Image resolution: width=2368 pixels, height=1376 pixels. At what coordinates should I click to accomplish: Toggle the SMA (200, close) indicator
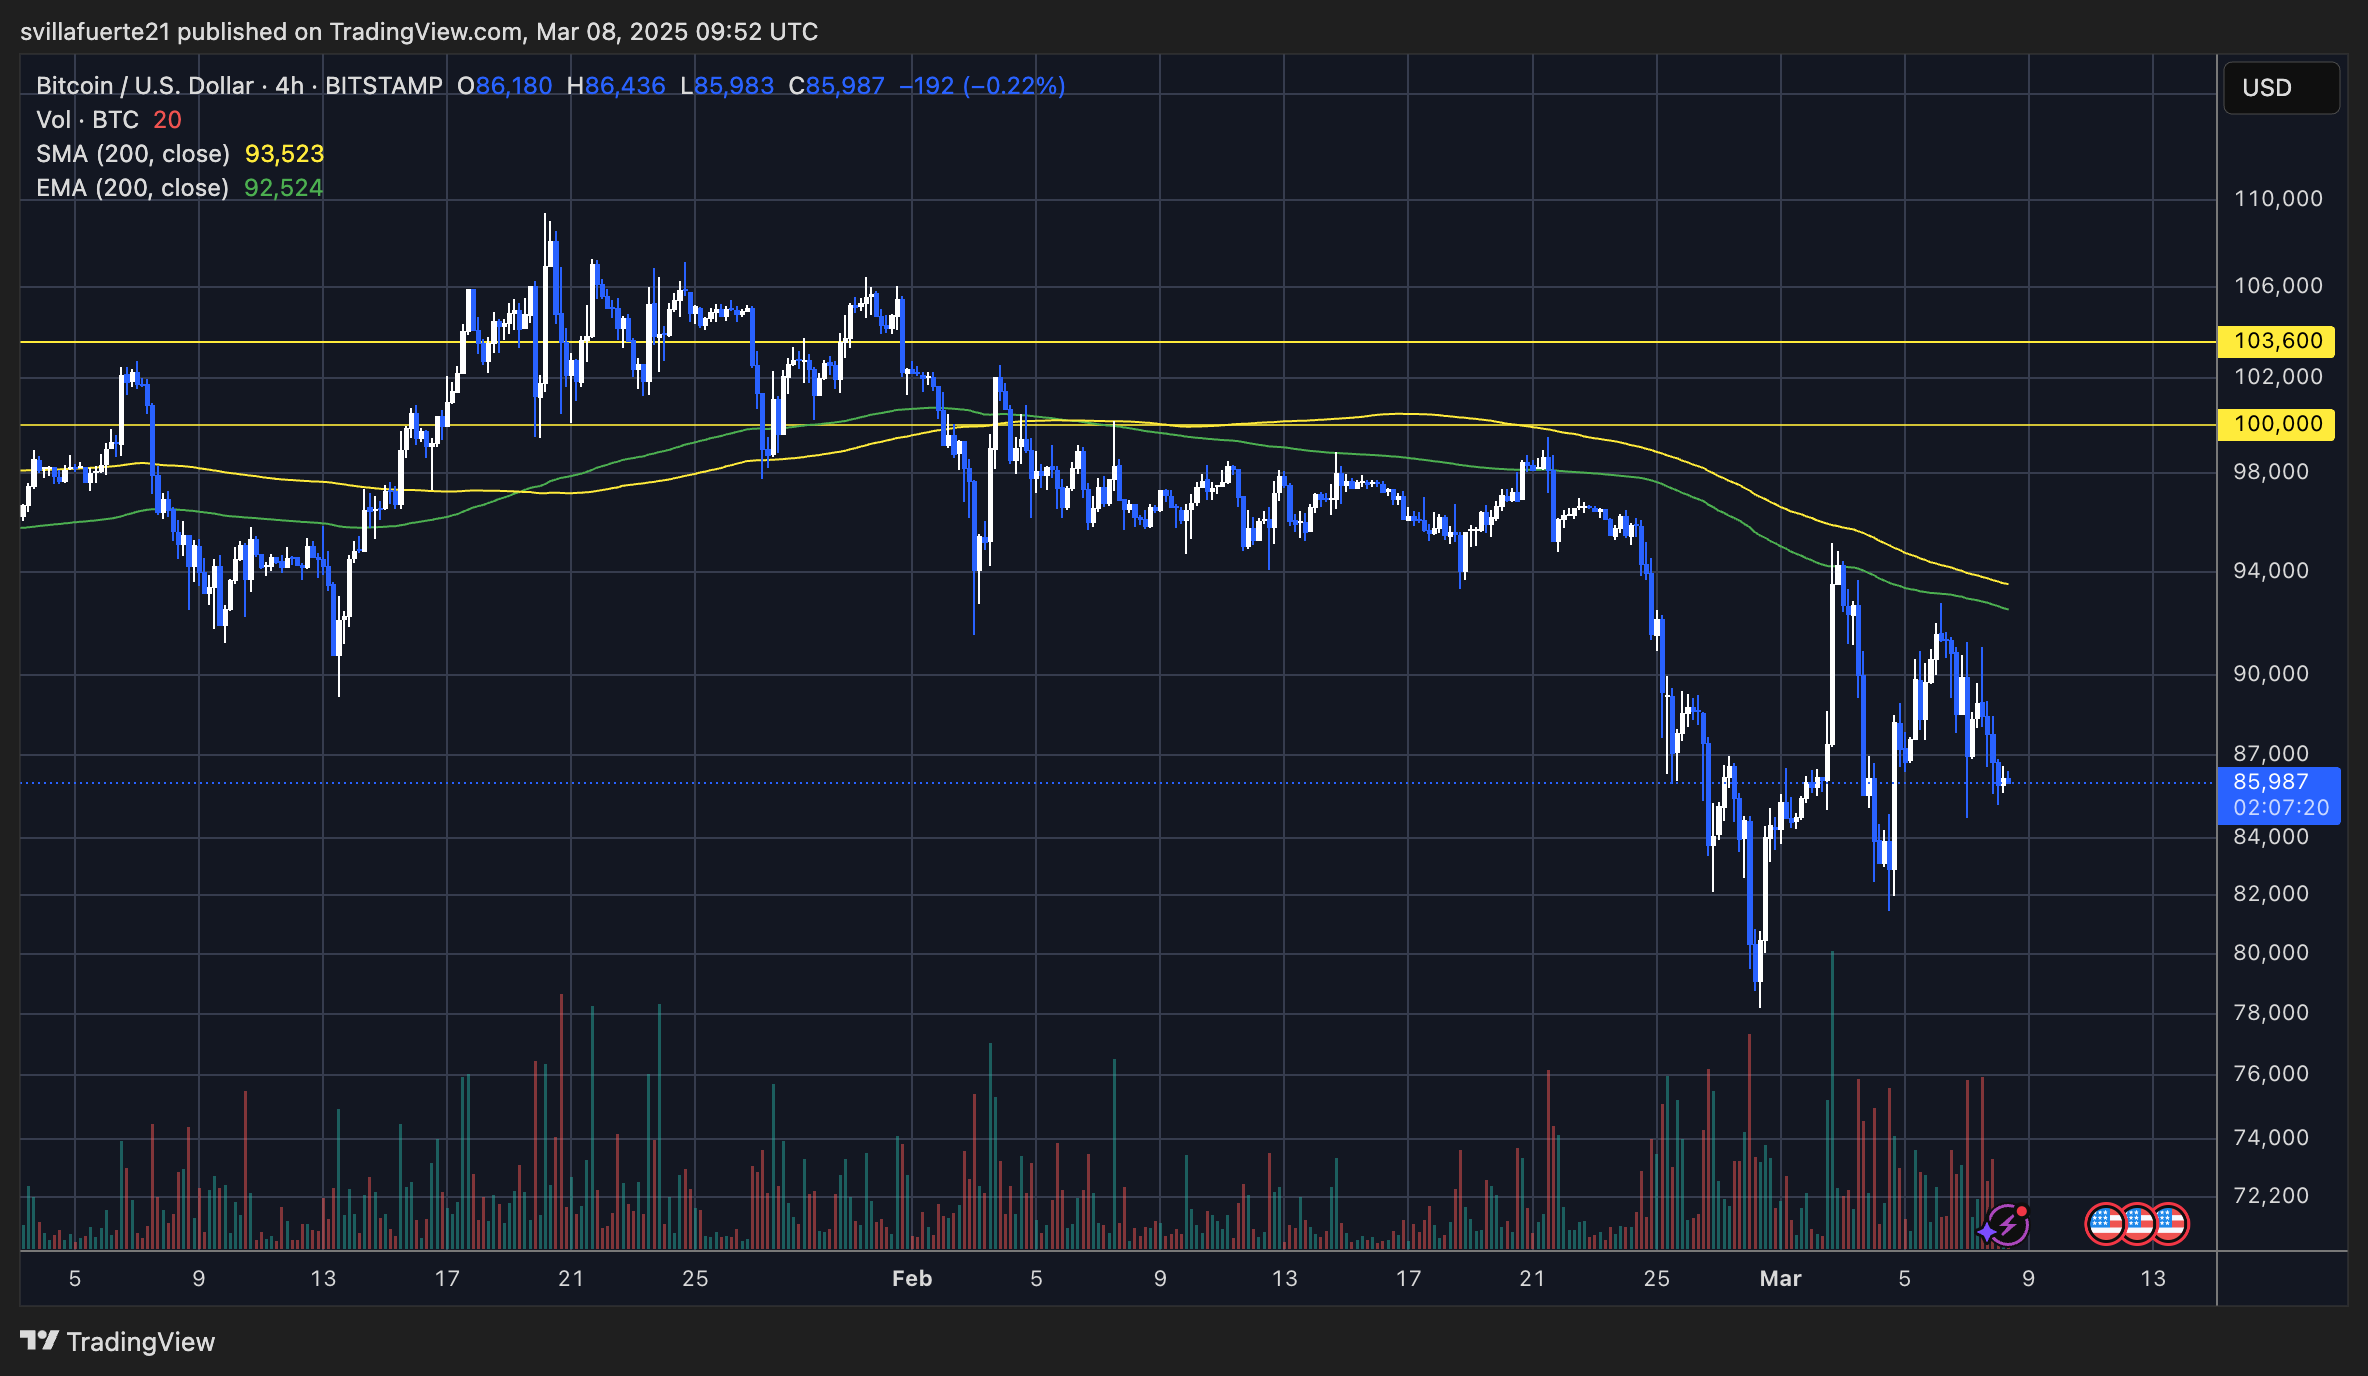click(x=131, y=153)
